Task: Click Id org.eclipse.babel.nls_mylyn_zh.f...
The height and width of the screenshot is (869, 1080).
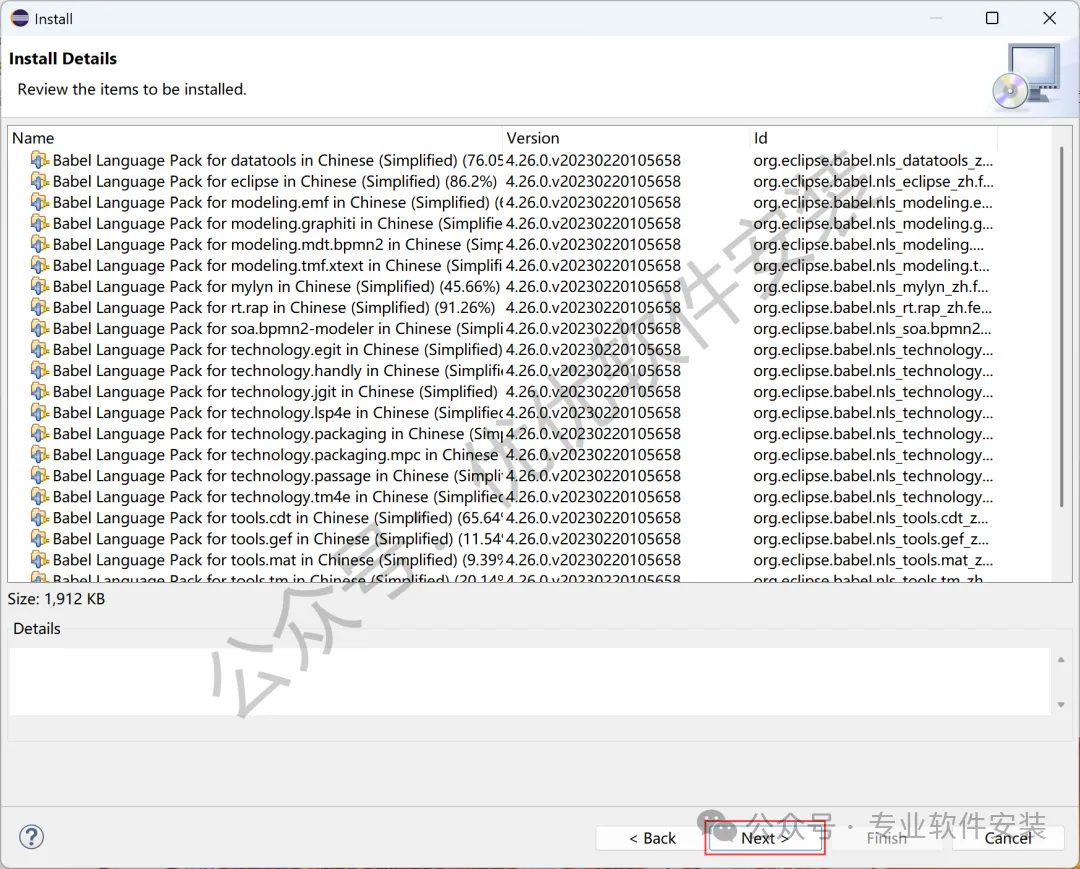Action: 870,286
